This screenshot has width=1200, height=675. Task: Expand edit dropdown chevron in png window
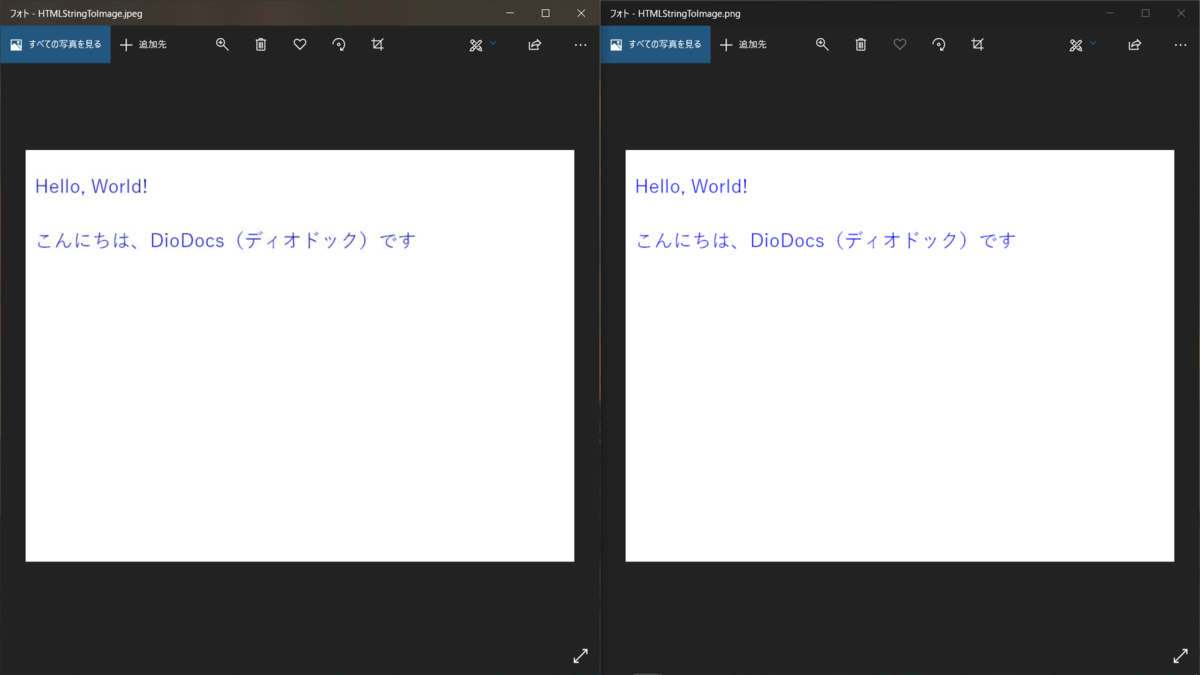pyautogui.click(x=1093, y=43)
